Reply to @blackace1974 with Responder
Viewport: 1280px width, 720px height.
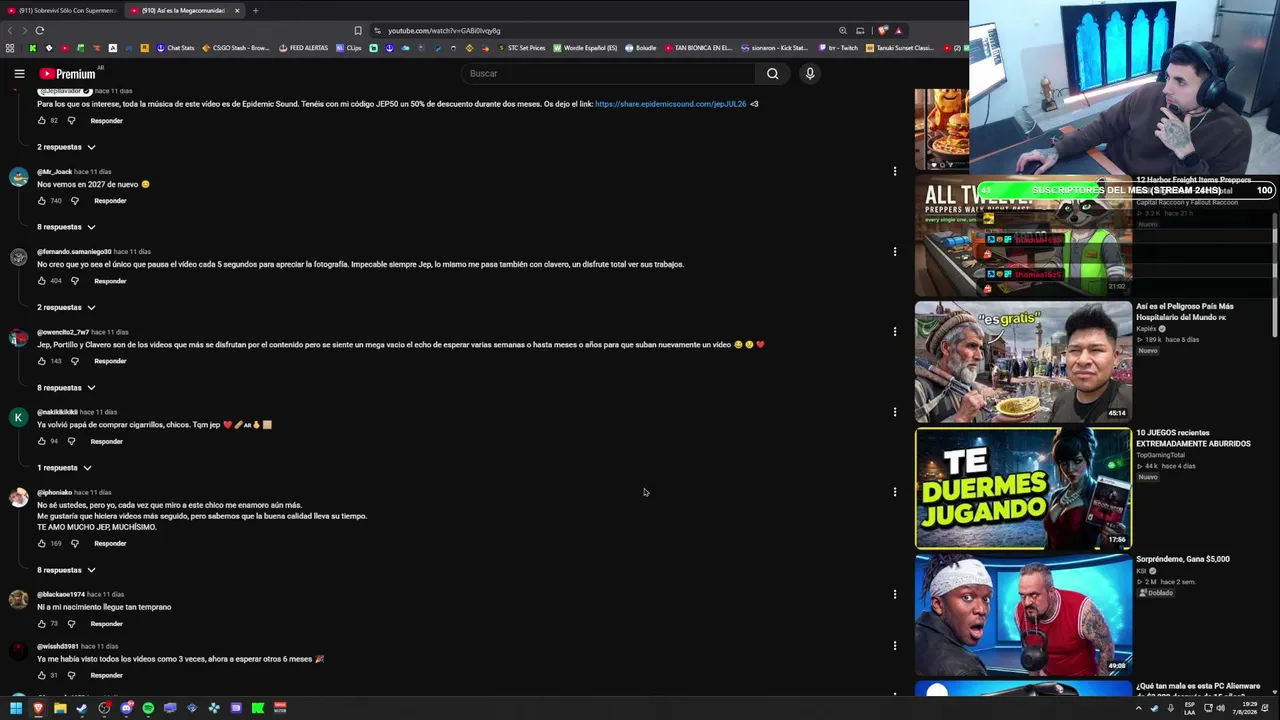coord(106,624)
